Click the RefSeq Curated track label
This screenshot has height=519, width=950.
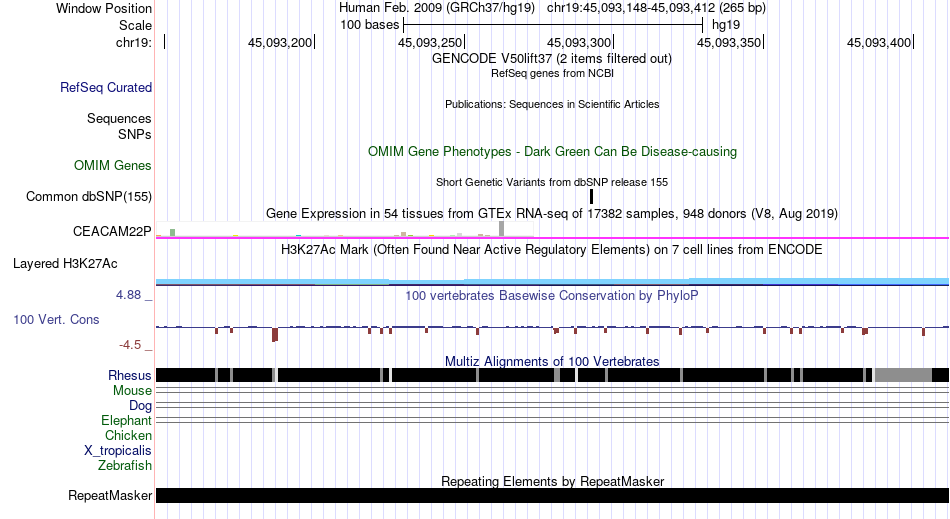click(105, 88)
